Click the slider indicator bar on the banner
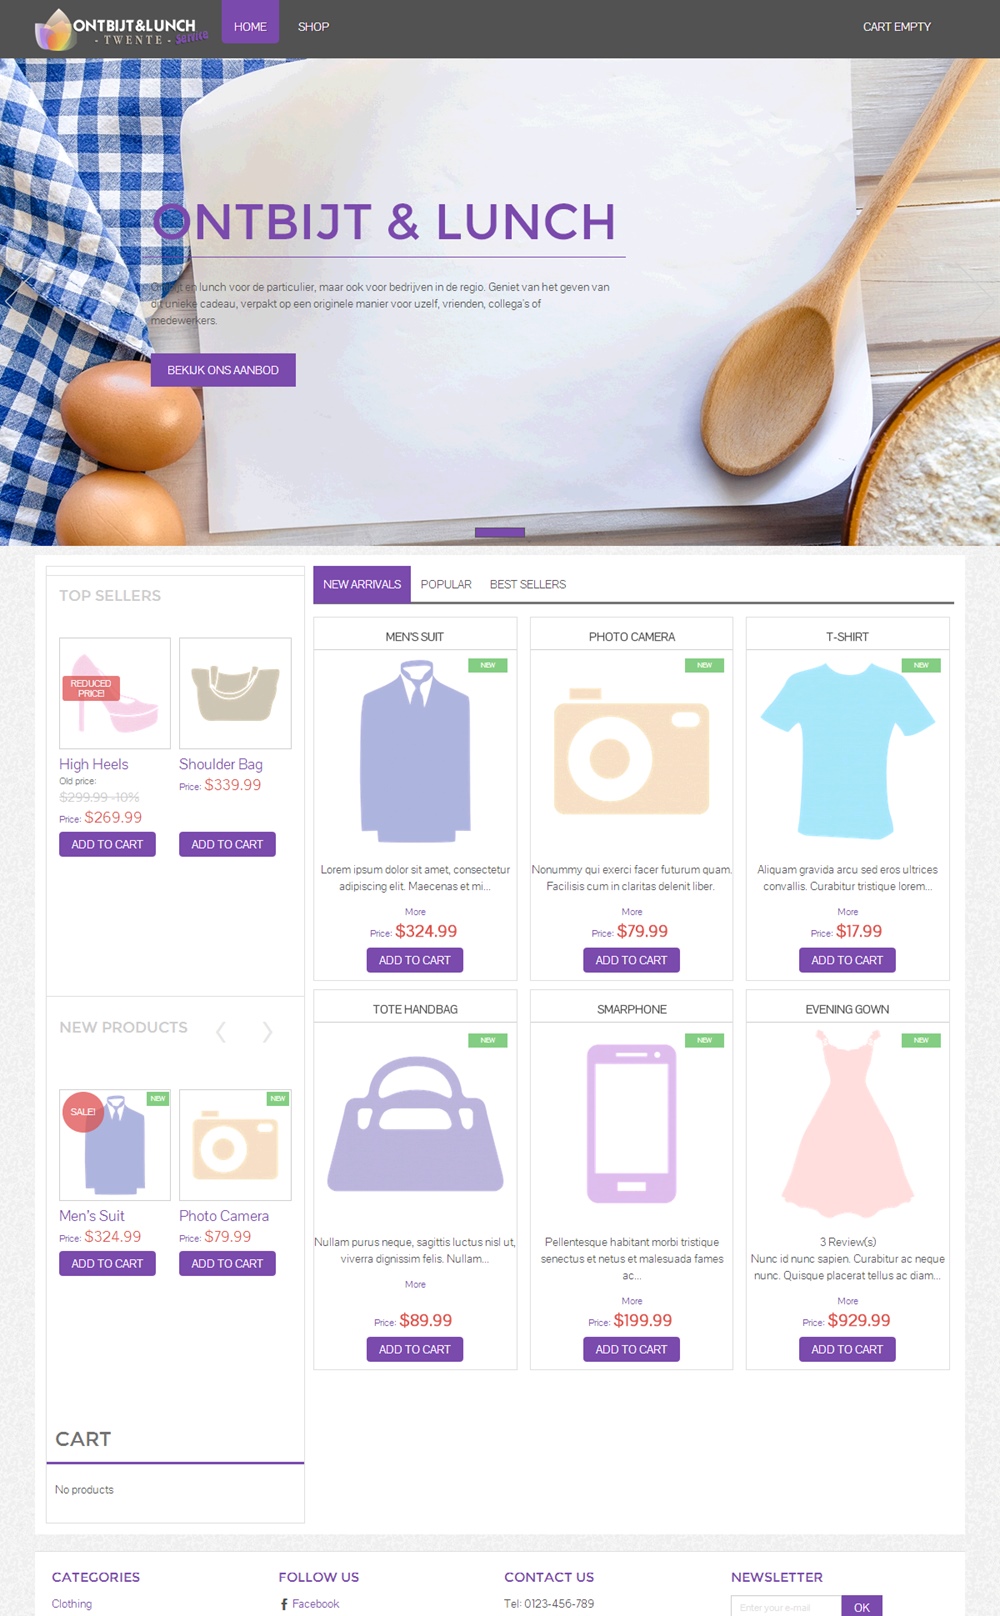This screenshot has width=1000, height=1616. (x=500, y=532)
